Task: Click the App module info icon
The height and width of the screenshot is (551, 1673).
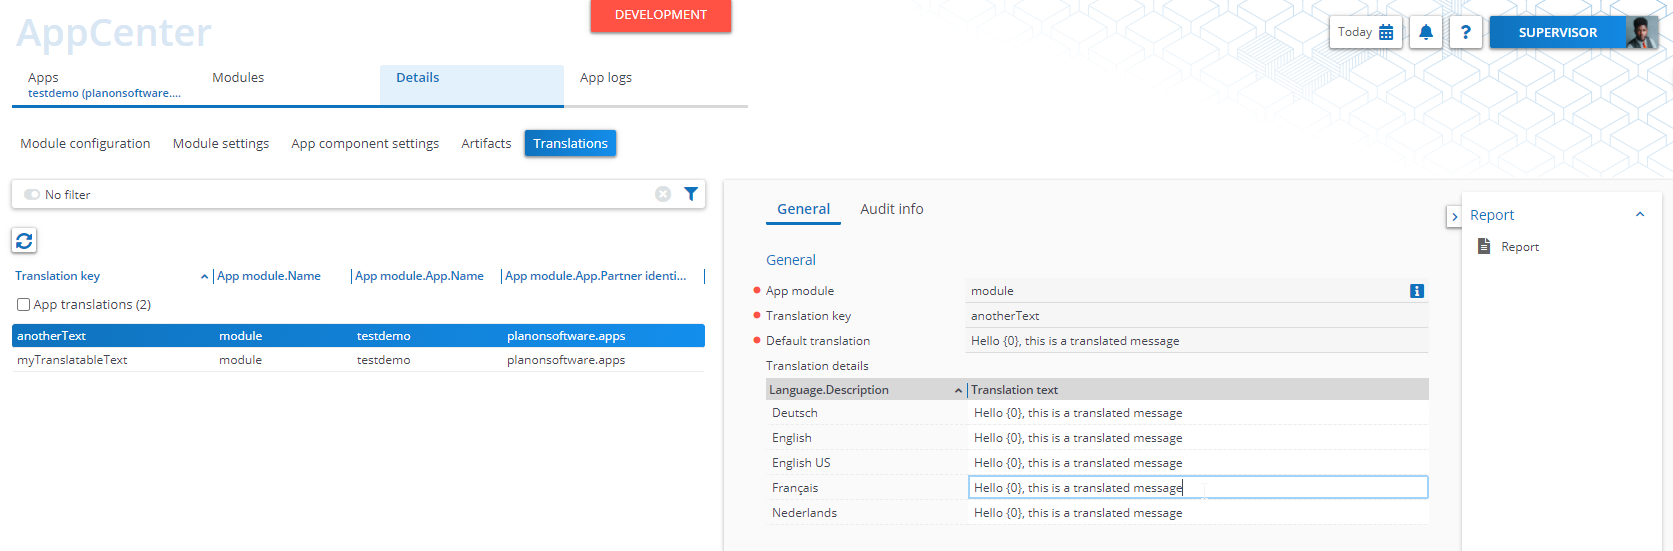Action: click(x=1416, y=291)
